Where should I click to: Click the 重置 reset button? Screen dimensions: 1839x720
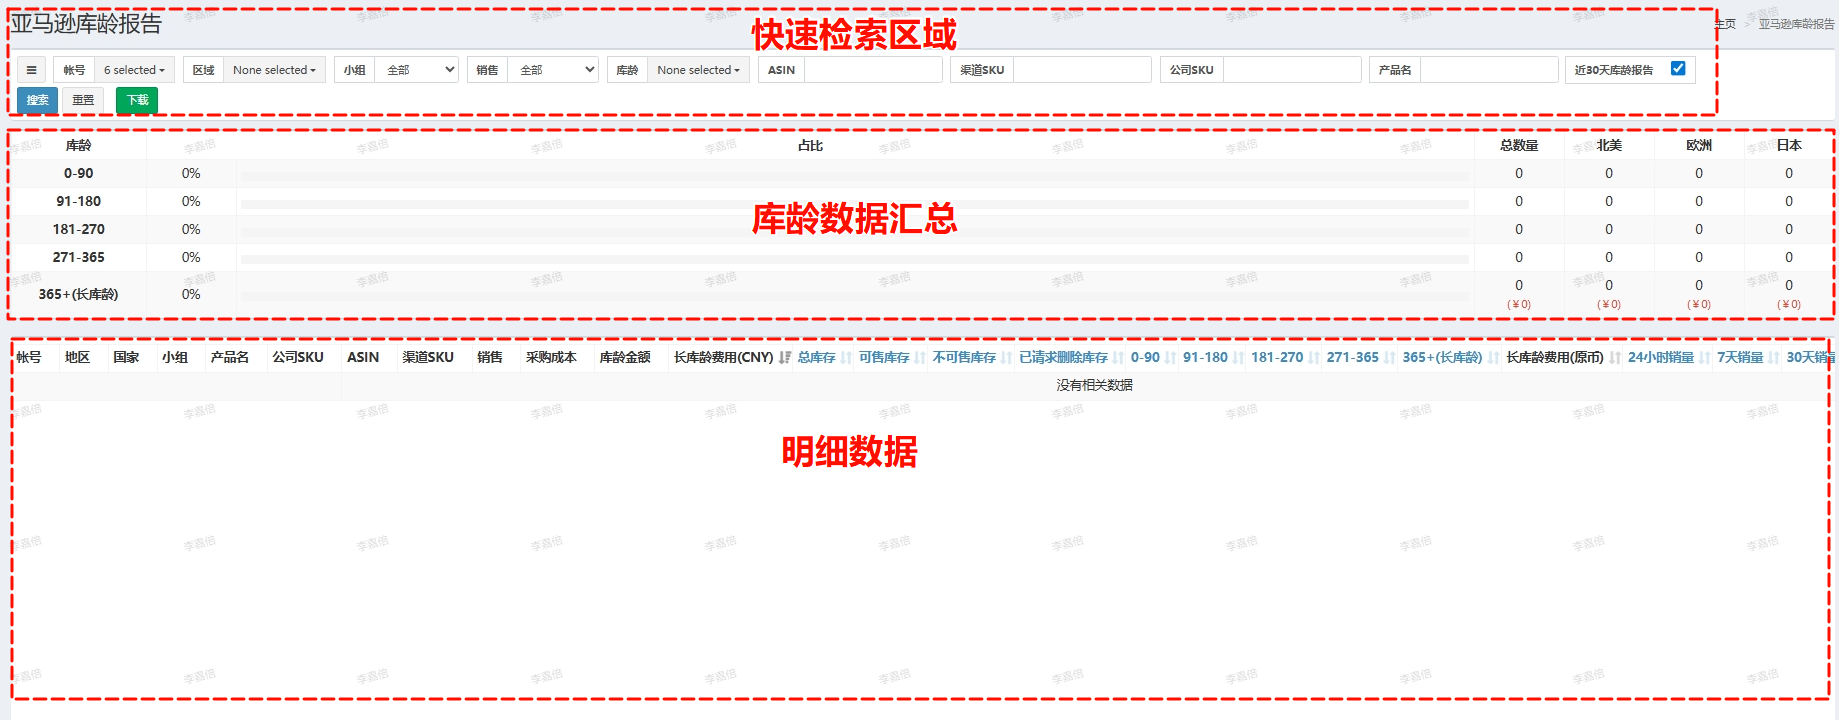point(83,100)
